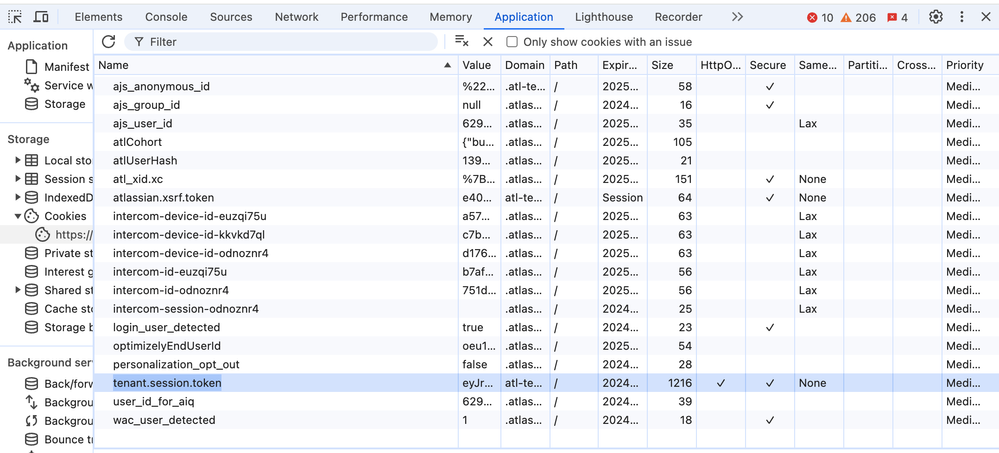Select Bounce tracking mitigations item
Image resolution: width=999 pixels, height=453 pixels.
click(47, 439)
